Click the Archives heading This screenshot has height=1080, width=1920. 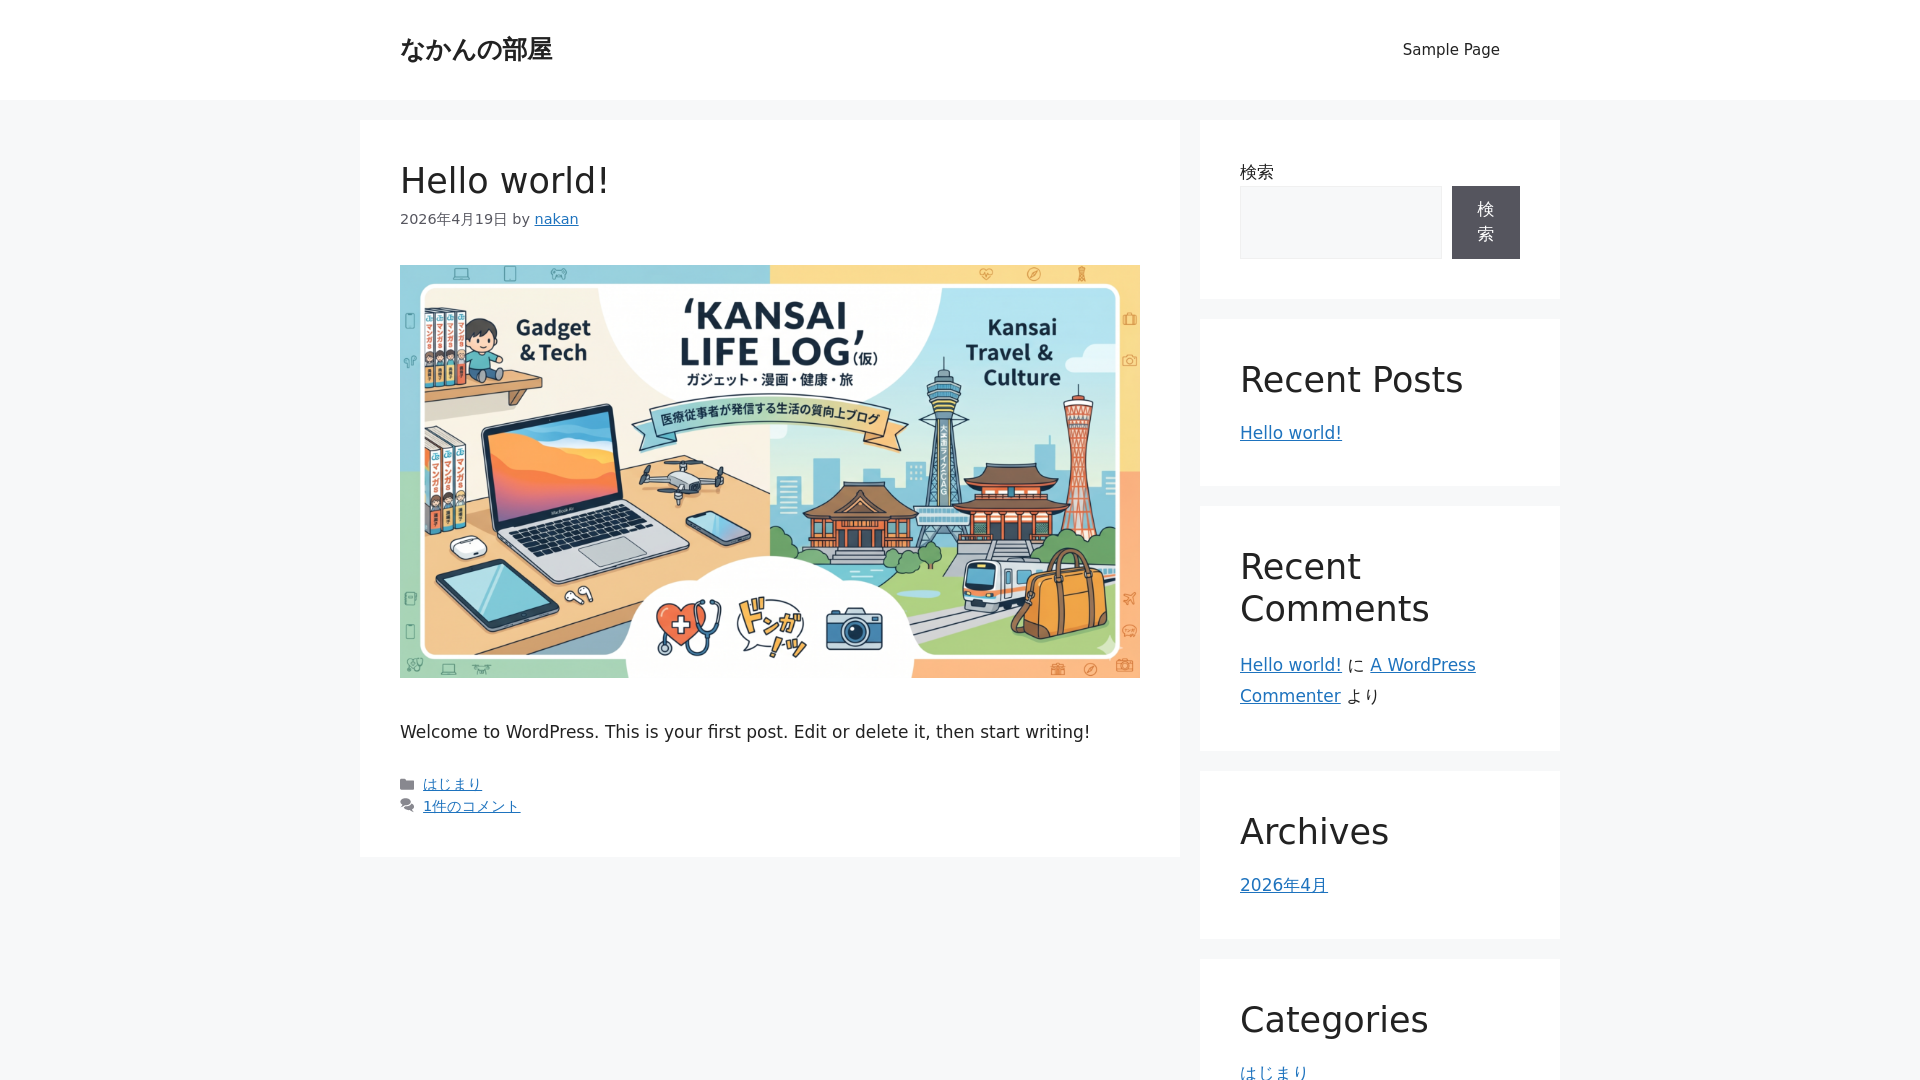[x=1314, y=832]
